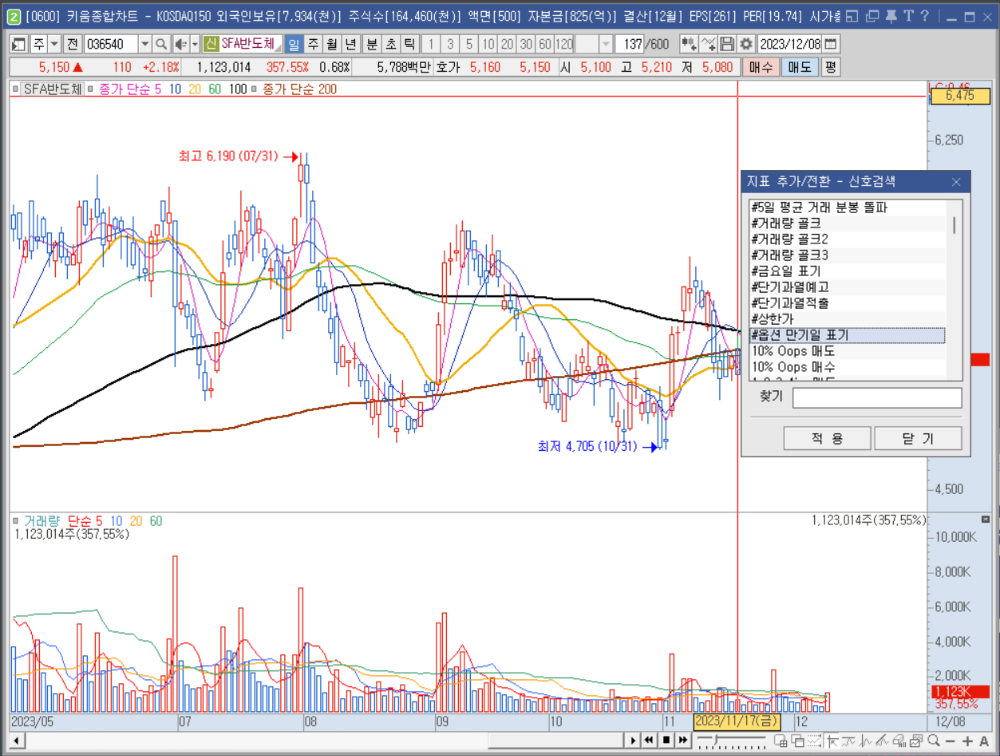
Task: Click the plus zoom-in icon
Action: (967, 741)
